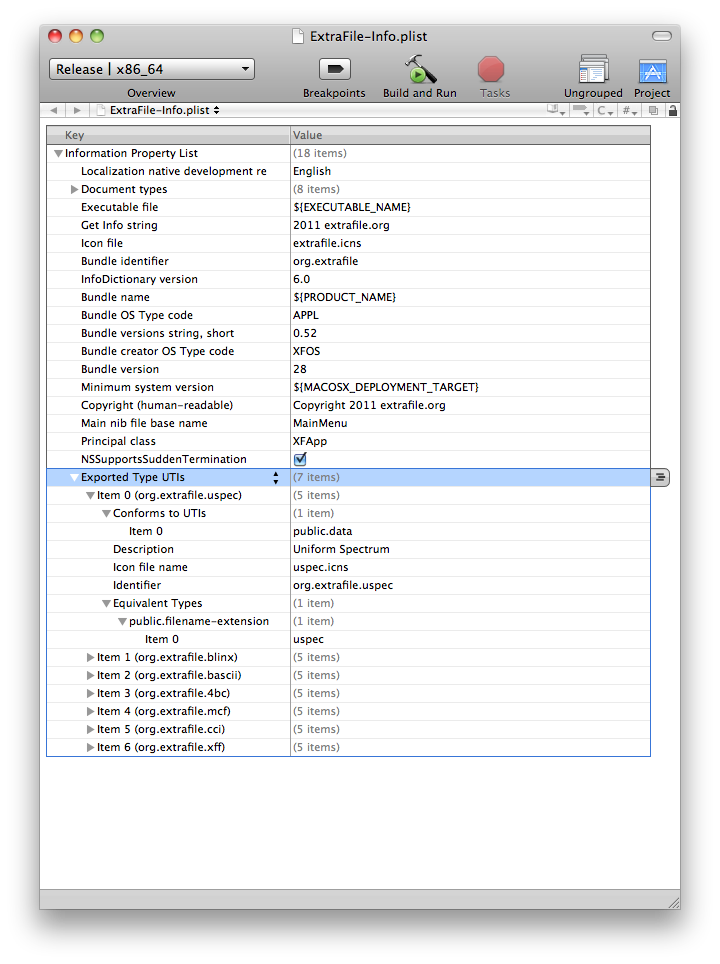Click the lock icon in navigation bar
Screen dimensions: 720x964
click(673, 111)
